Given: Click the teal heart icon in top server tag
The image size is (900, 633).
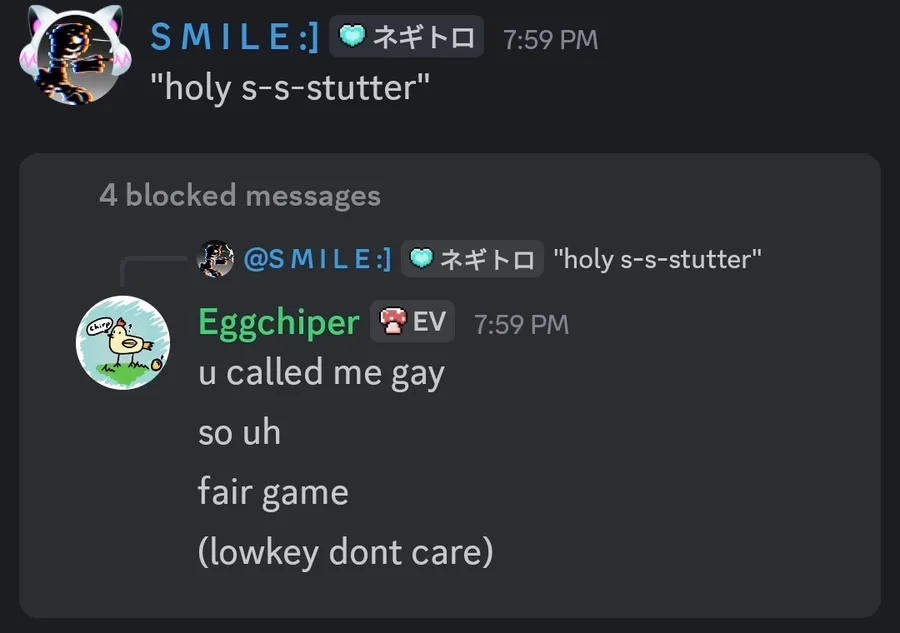Looking at the screenshot, I should click(x=352, y=37).
